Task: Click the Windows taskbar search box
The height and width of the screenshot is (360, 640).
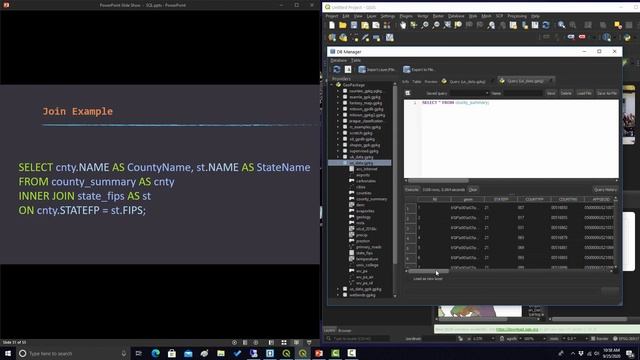Action: click(x=73, y=353)
